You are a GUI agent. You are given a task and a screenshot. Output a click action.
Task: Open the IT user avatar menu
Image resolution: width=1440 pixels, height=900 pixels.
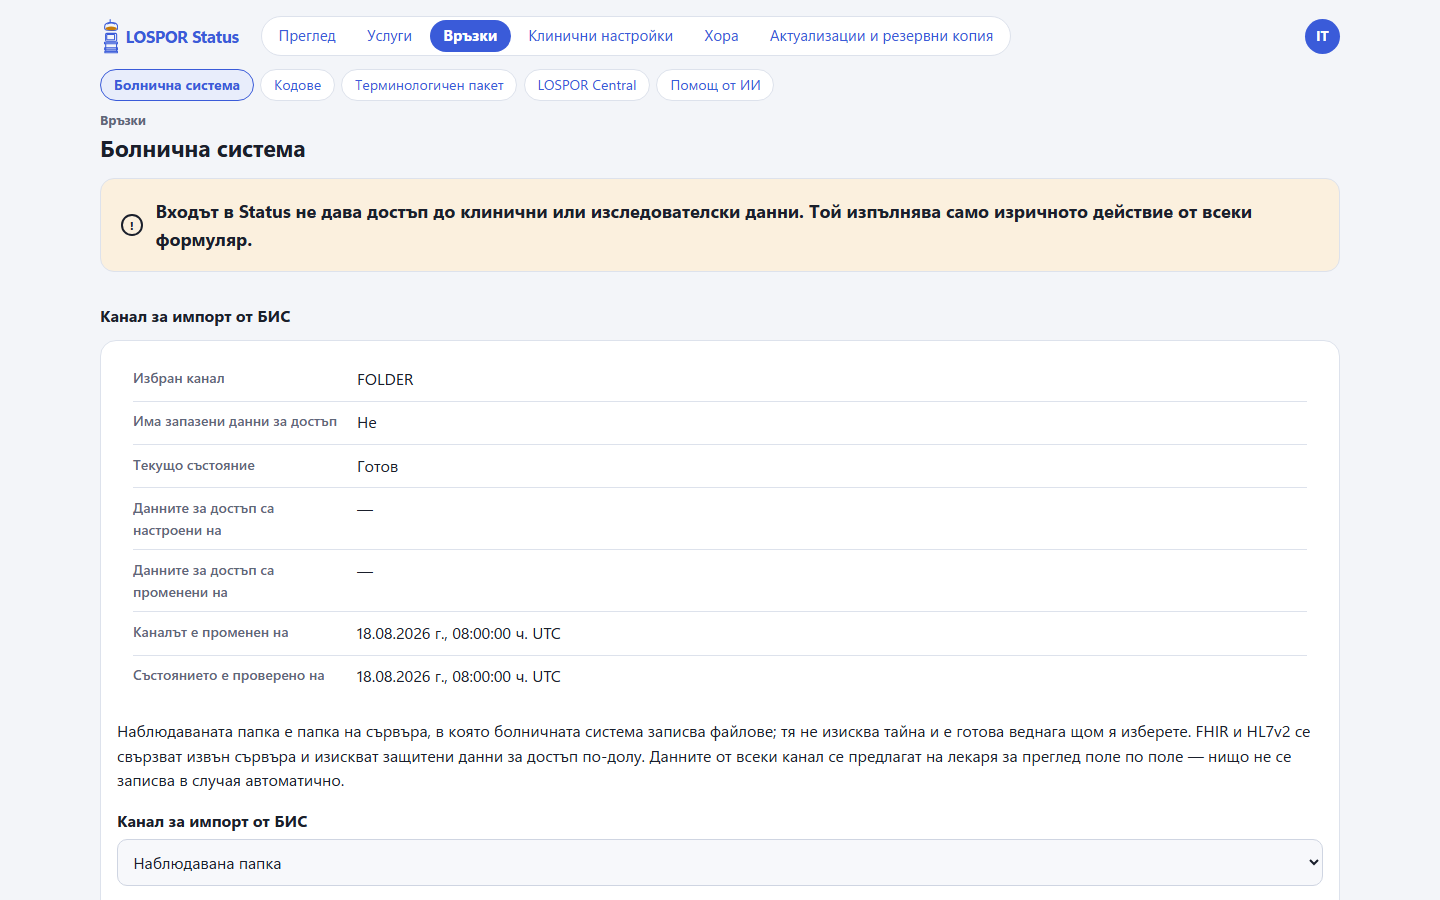(x=1322, y=37)
